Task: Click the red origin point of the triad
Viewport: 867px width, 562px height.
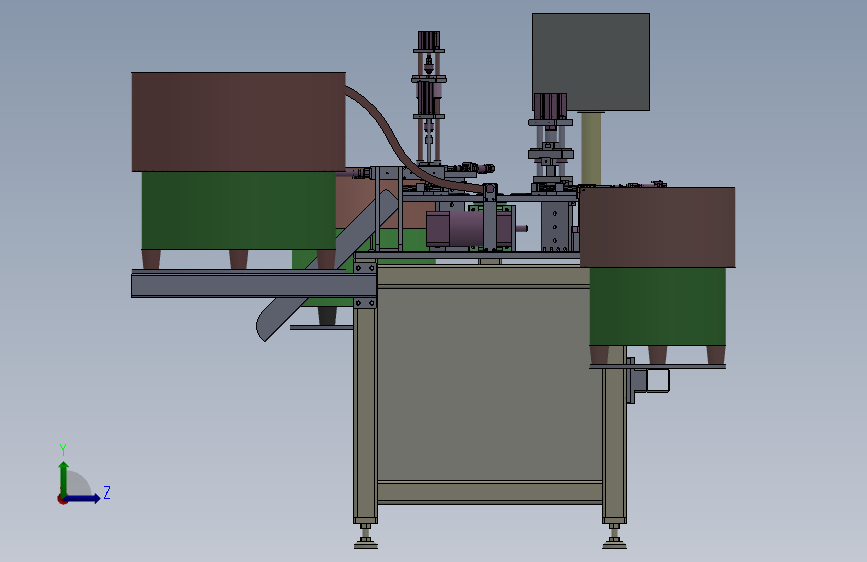Action: click(x=62, y=499)
